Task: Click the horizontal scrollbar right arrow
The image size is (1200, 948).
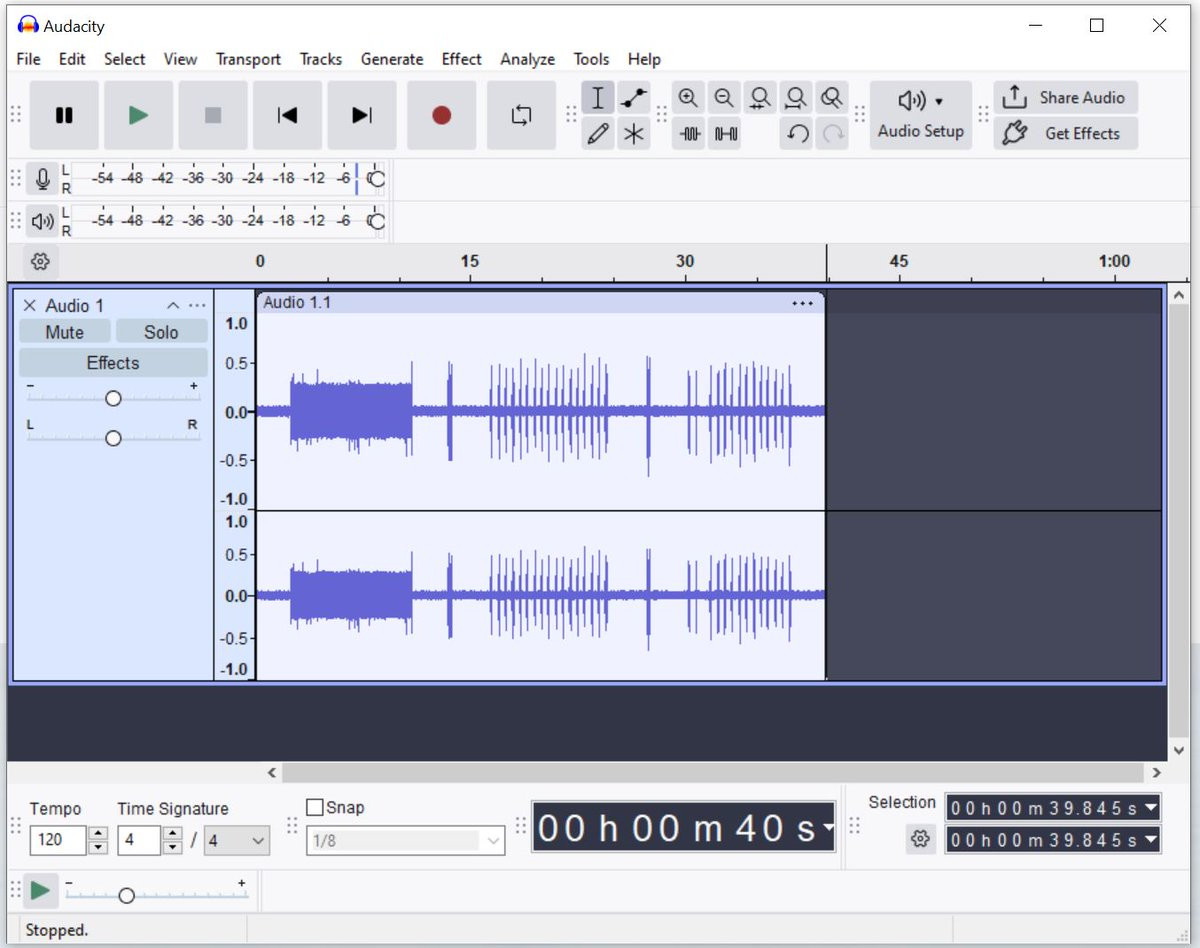Action: click(1156, 772)
